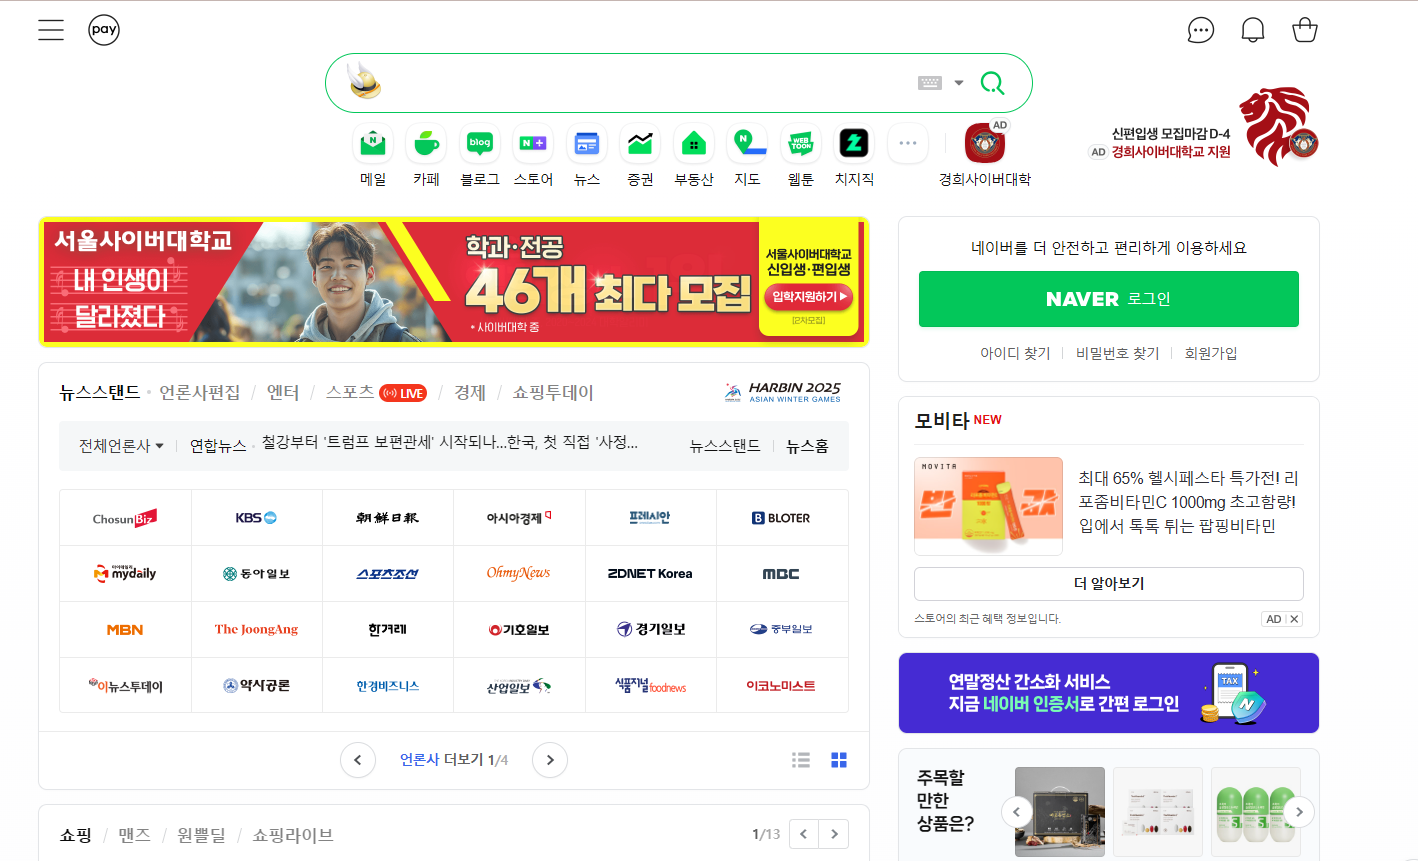Open 비밀번호 찾기 link
Screen dimensions: 1418x861
coord(1118,353)
